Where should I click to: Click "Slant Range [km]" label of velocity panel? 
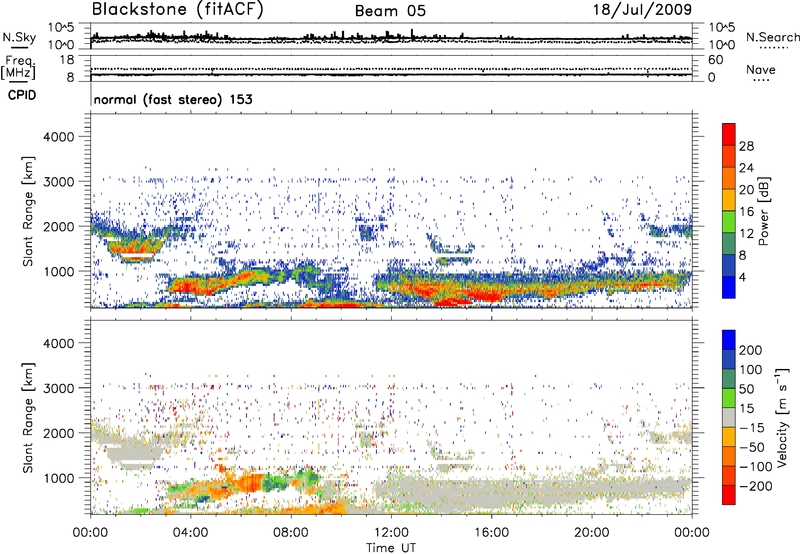(x=28, y=418)
